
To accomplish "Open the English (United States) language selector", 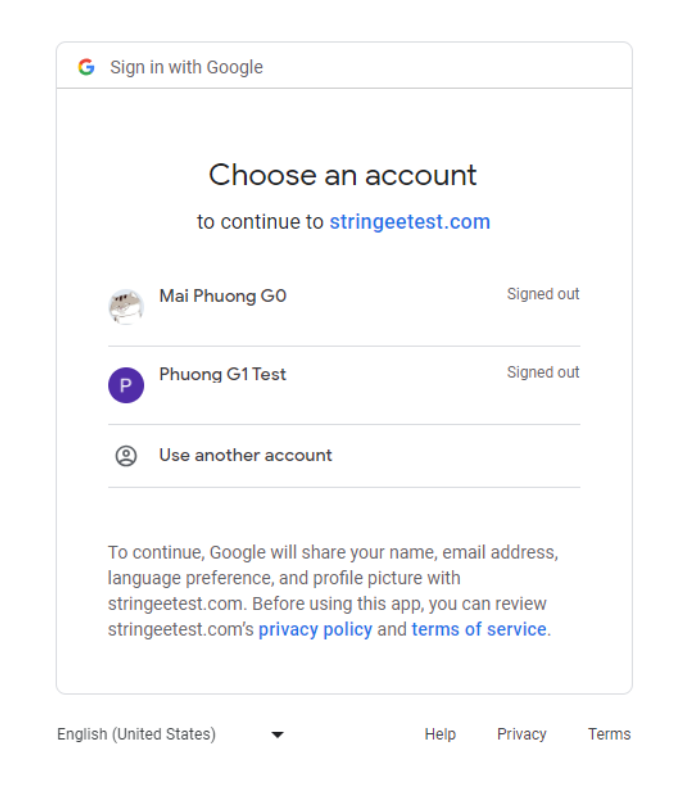I will [136, 734].
